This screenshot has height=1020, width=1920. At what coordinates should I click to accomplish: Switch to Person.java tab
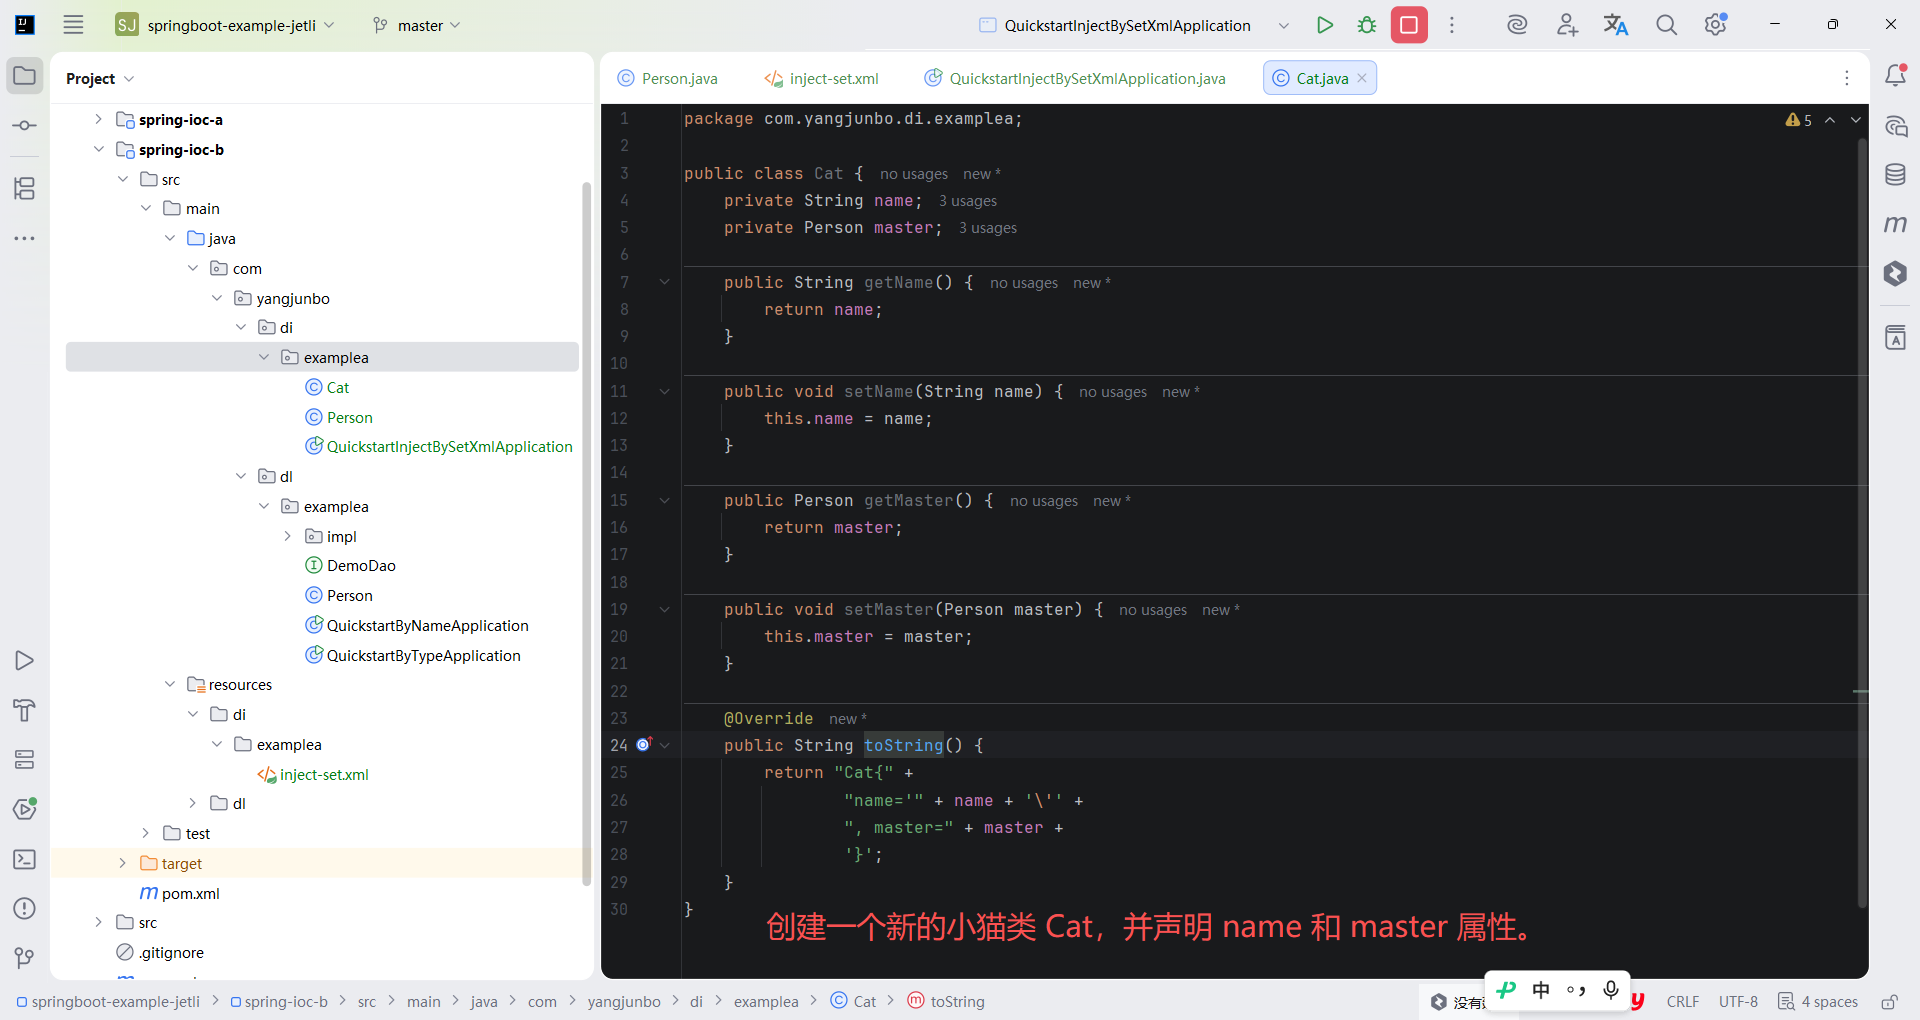(668, 78)
